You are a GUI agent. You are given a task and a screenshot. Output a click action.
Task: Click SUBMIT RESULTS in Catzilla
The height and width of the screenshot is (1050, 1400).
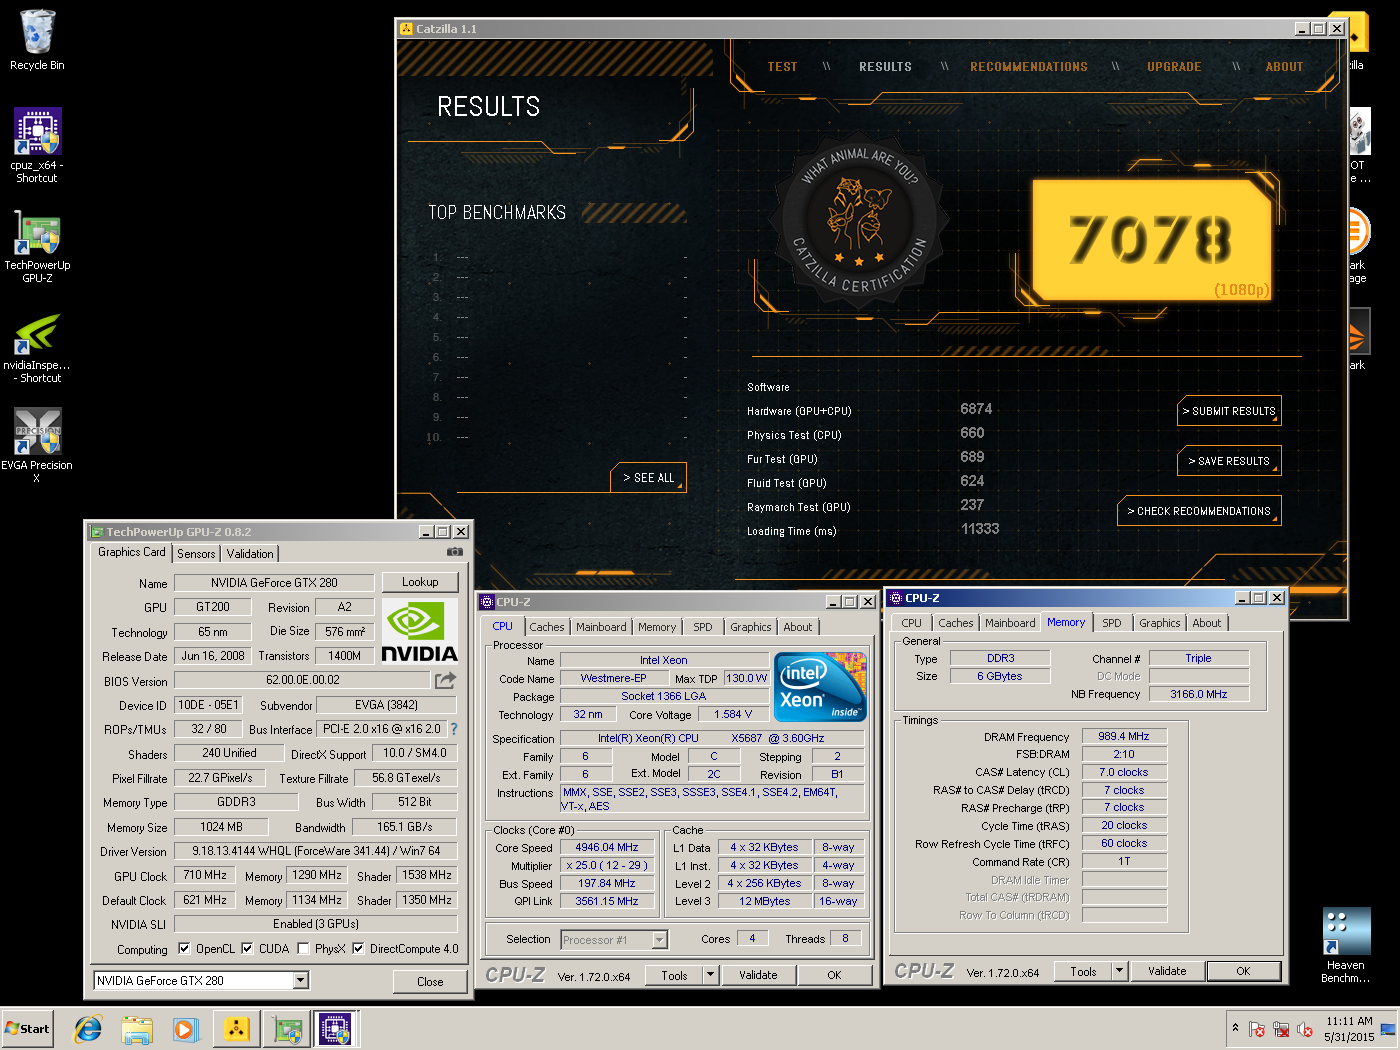[x=1230, y=411]
